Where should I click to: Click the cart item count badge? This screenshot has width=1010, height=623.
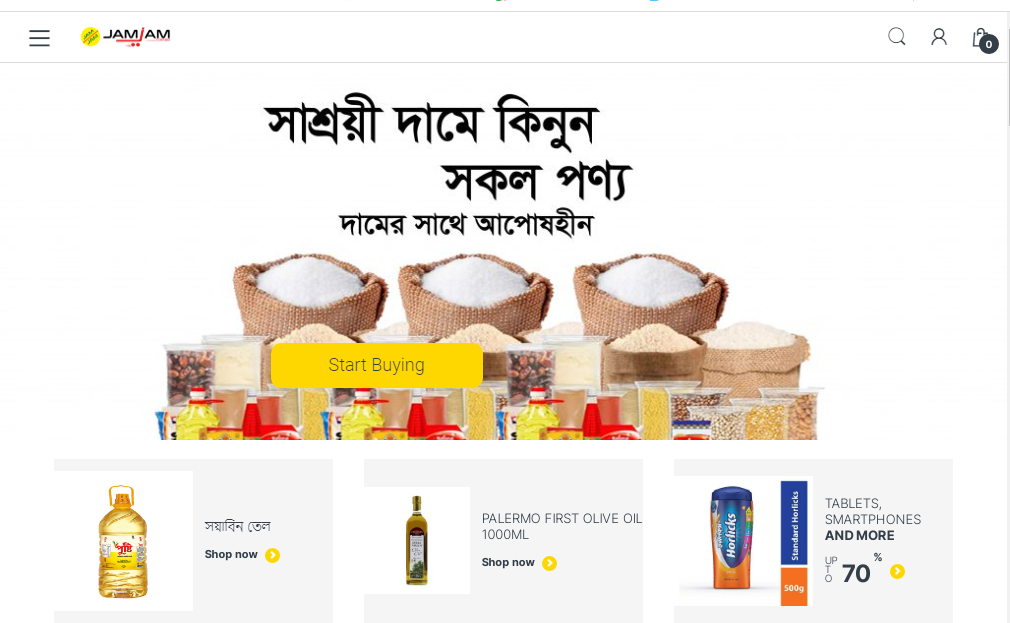[989, 44]
